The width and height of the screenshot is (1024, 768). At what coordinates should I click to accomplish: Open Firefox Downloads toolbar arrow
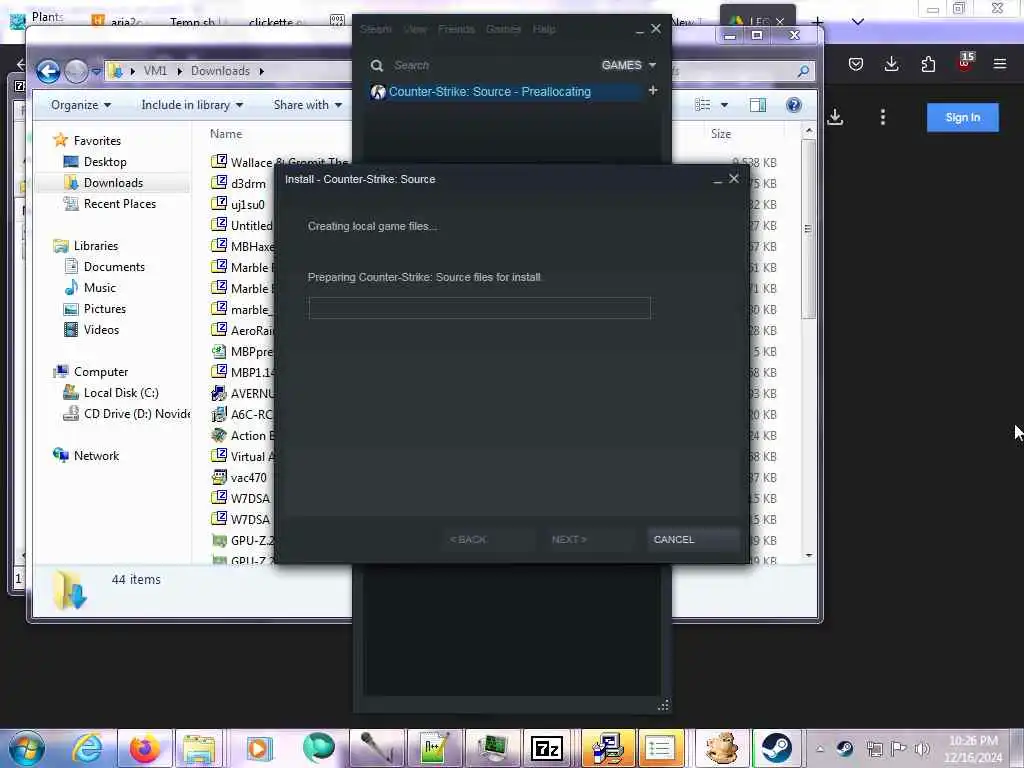891,63
